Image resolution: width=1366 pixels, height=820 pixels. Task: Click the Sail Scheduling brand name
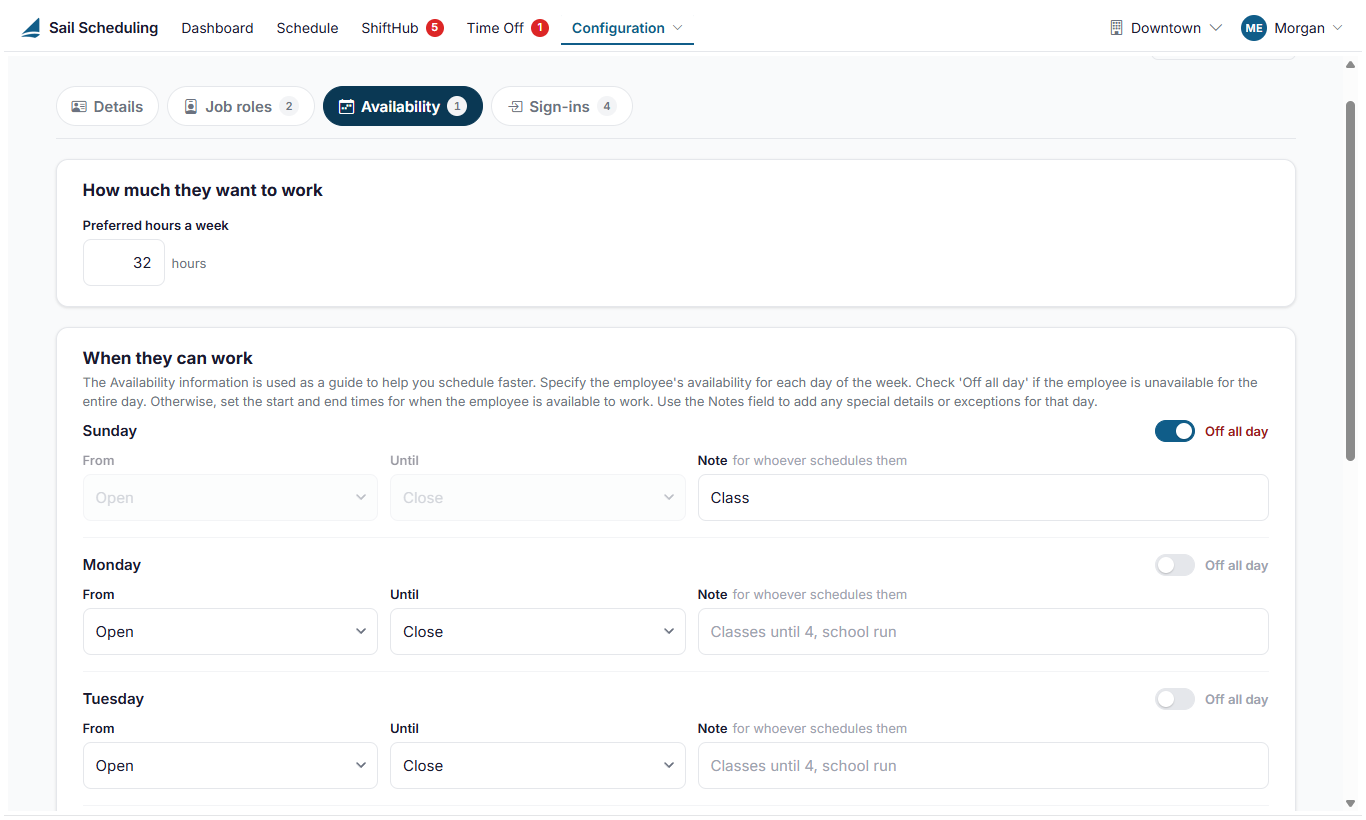(x=104, y=28)
